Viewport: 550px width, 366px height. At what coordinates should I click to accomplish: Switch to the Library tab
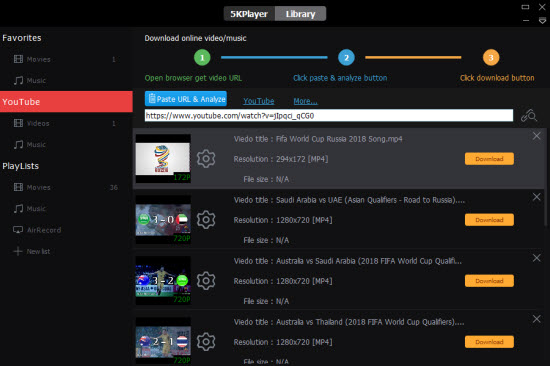pyautogui.click(x=301, y=14)
